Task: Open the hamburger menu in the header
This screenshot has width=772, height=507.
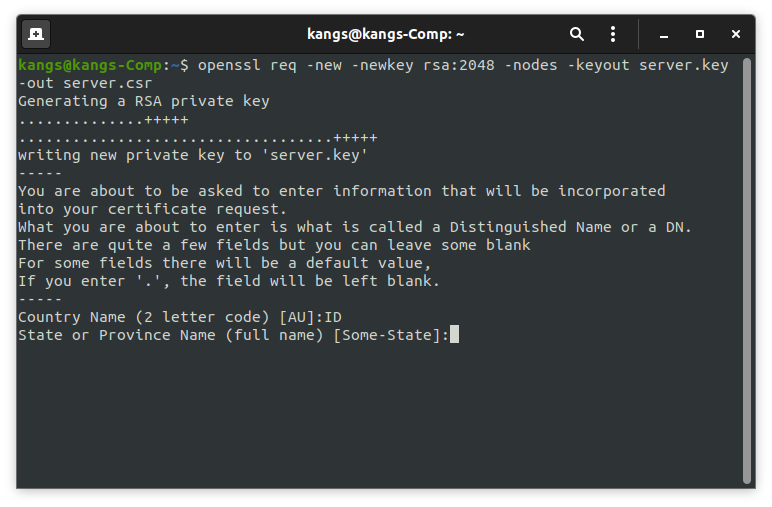Action: [x=614, y=34]
